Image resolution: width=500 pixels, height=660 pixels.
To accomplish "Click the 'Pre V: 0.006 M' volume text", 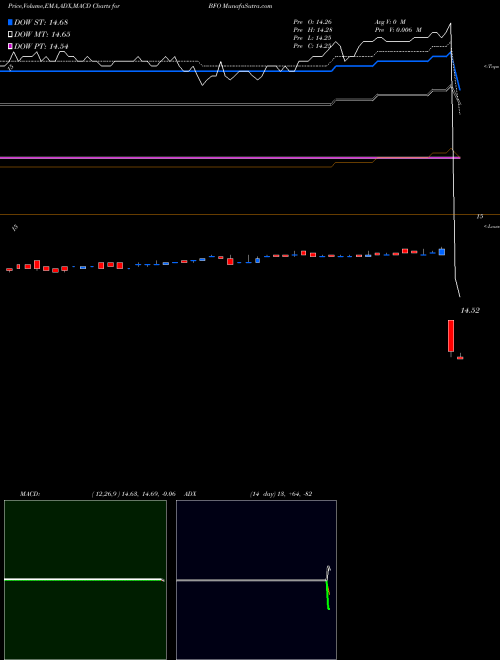I will click(x=398, y=30).
